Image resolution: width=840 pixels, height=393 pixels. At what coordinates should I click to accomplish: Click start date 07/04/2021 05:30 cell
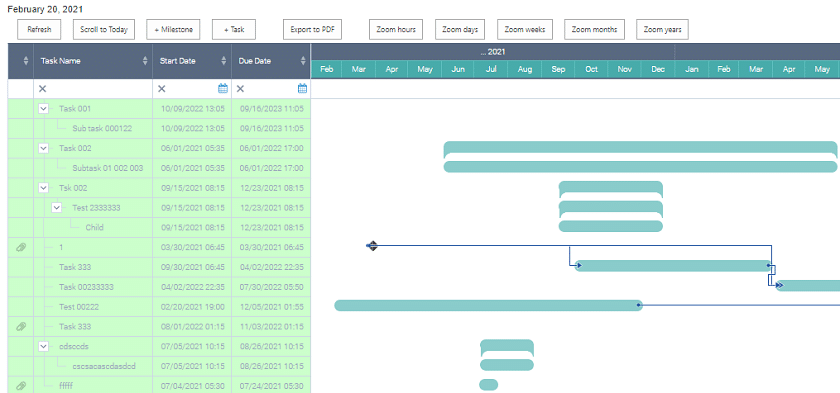coord(192,386)
